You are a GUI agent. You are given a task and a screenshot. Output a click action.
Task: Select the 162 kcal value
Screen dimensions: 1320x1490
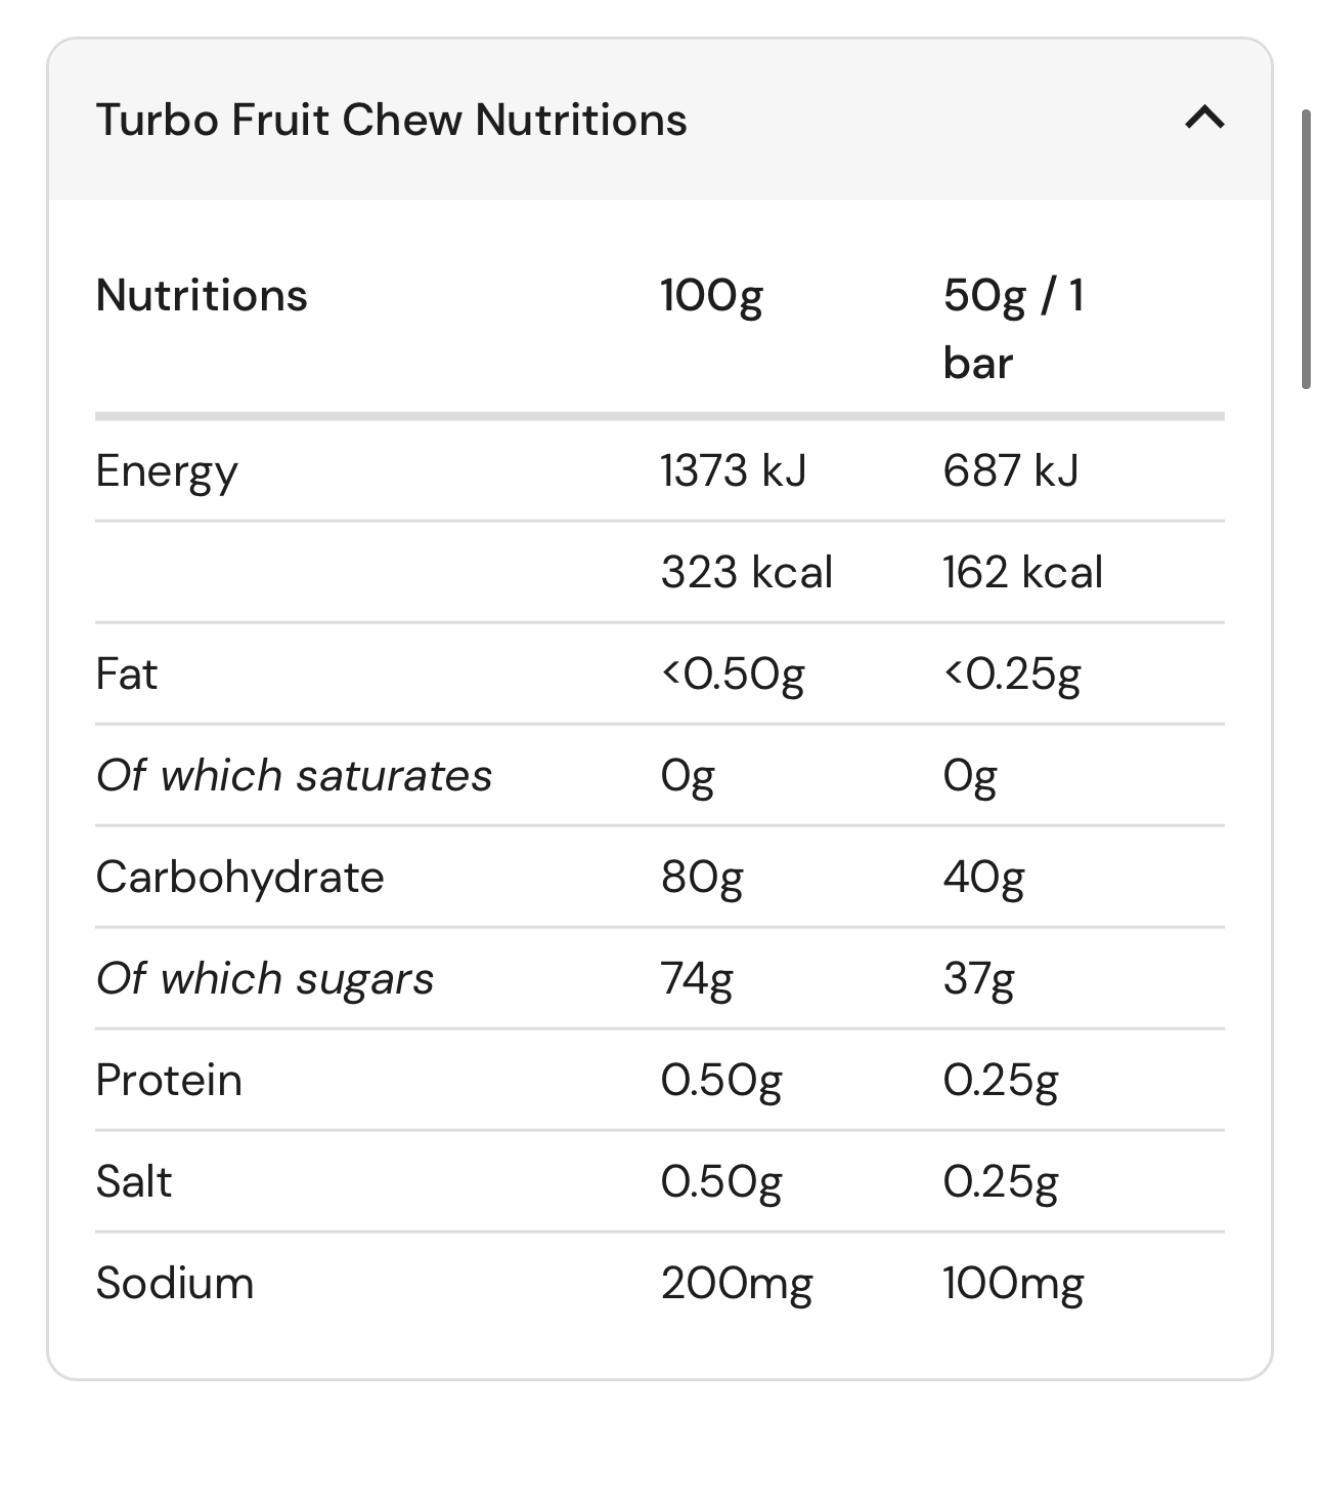click(x=1022, y=572)
